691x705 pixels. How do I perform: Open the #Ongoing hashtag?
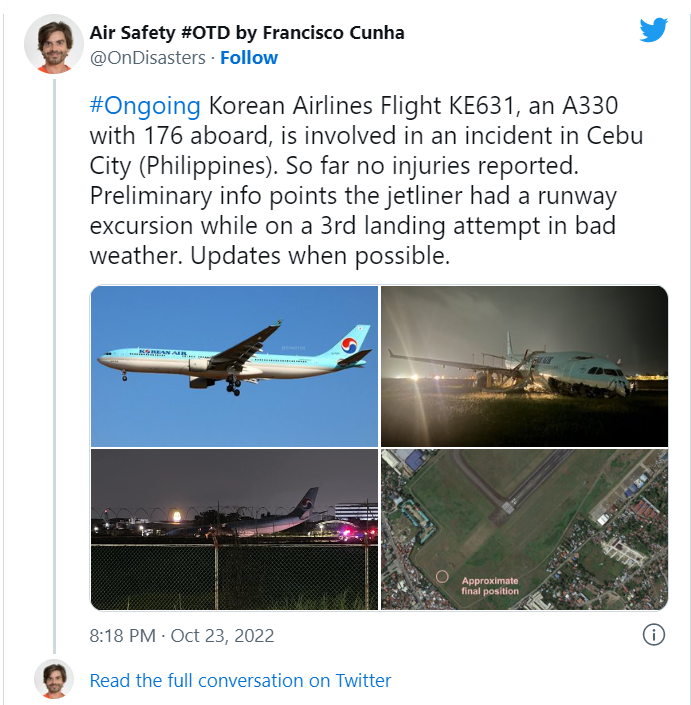145,106
